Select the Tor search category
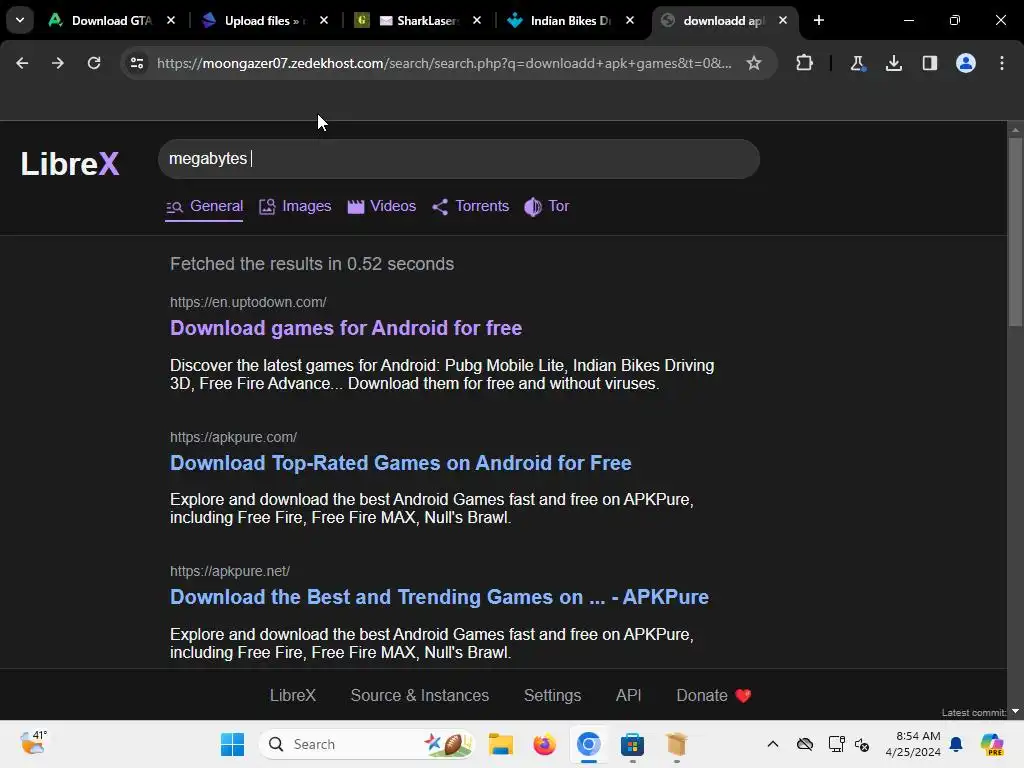This screenshot has height=768, width=1024. click(547, 206)
